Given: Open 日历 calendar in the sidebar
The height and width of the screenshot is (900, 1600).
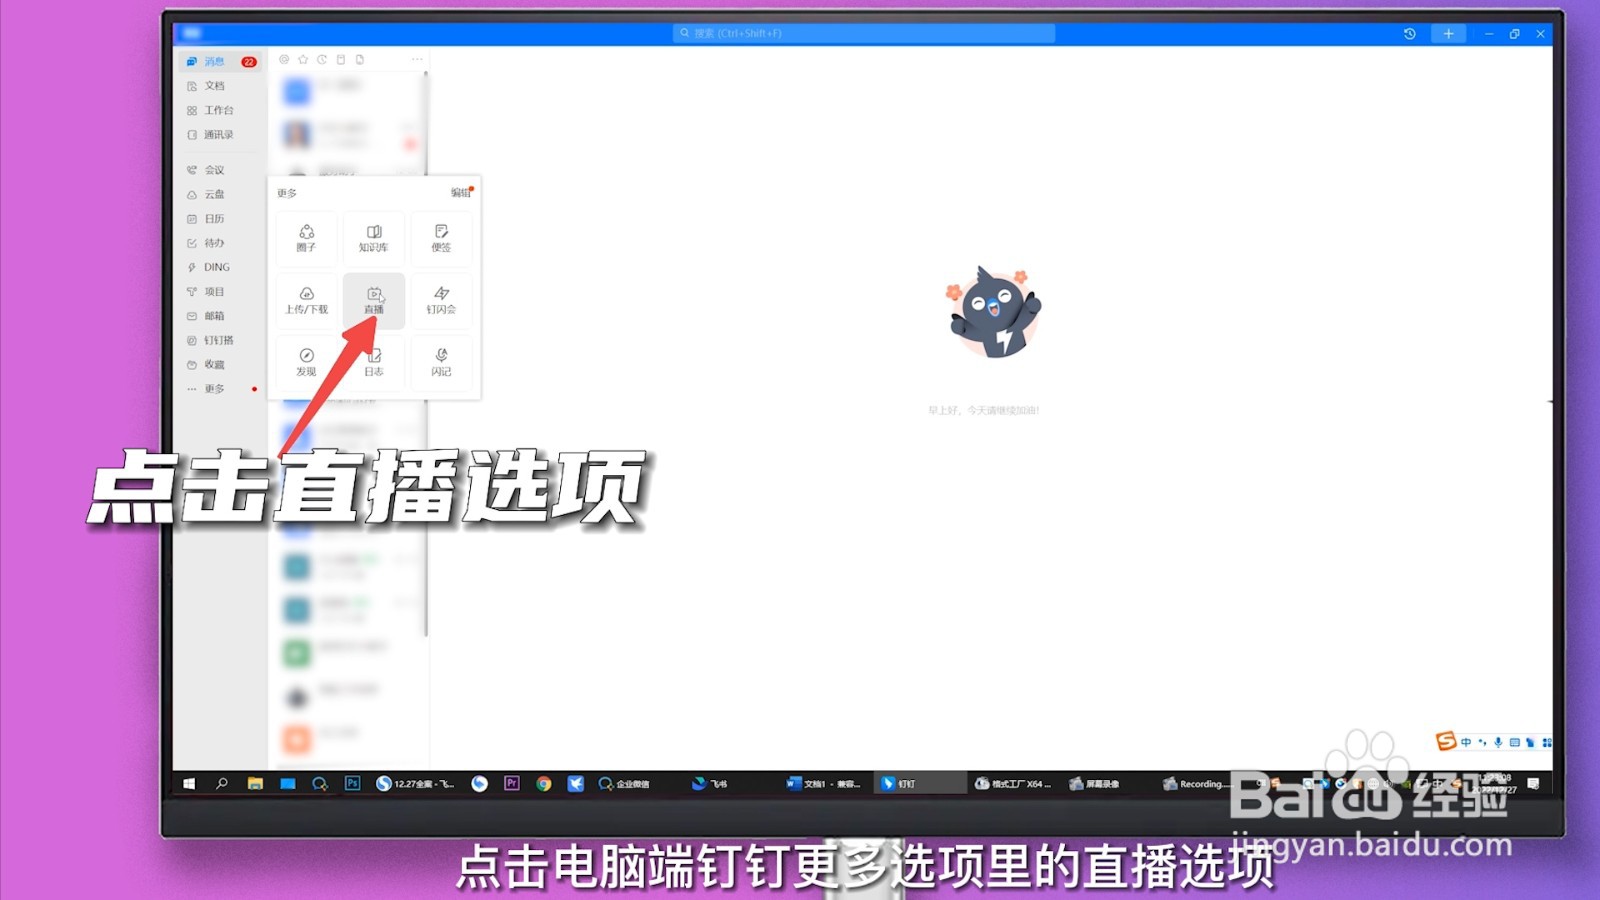Looking at the screenshot, I should [x=206, y=219].
